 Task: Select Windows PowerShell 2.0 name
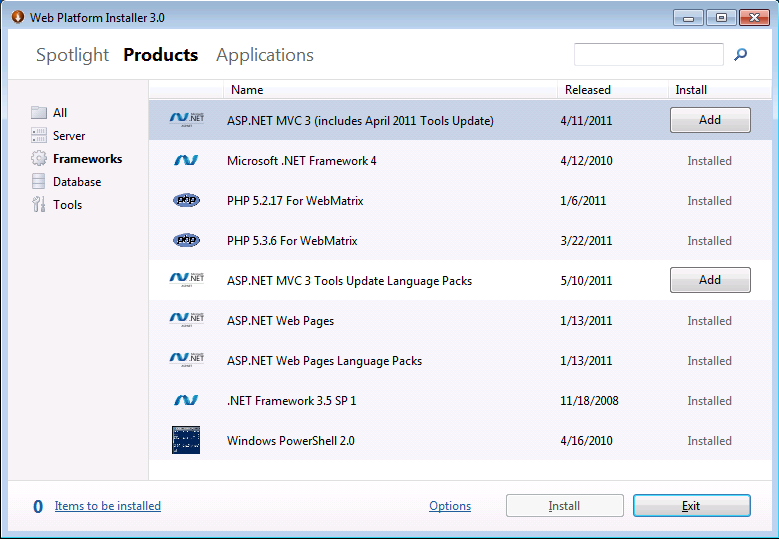click(291, 441)
